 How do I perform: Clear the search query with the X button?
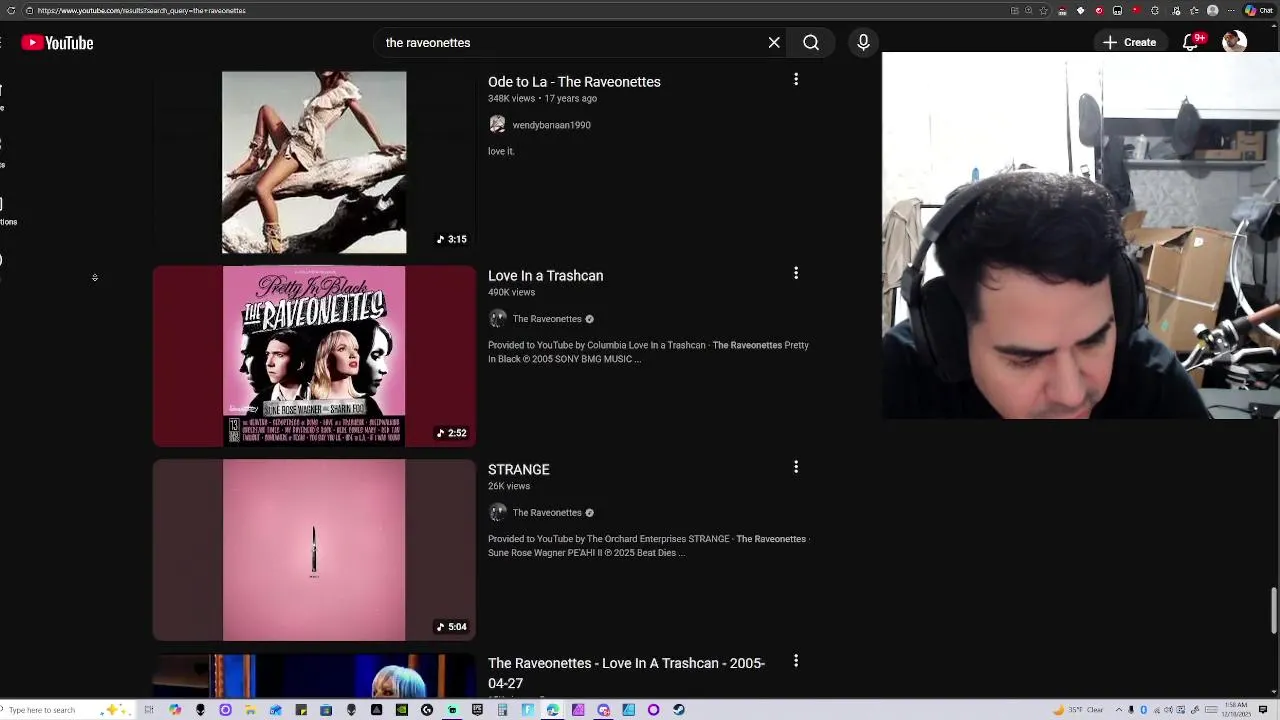pyautogui.click(x=774, y=43)
